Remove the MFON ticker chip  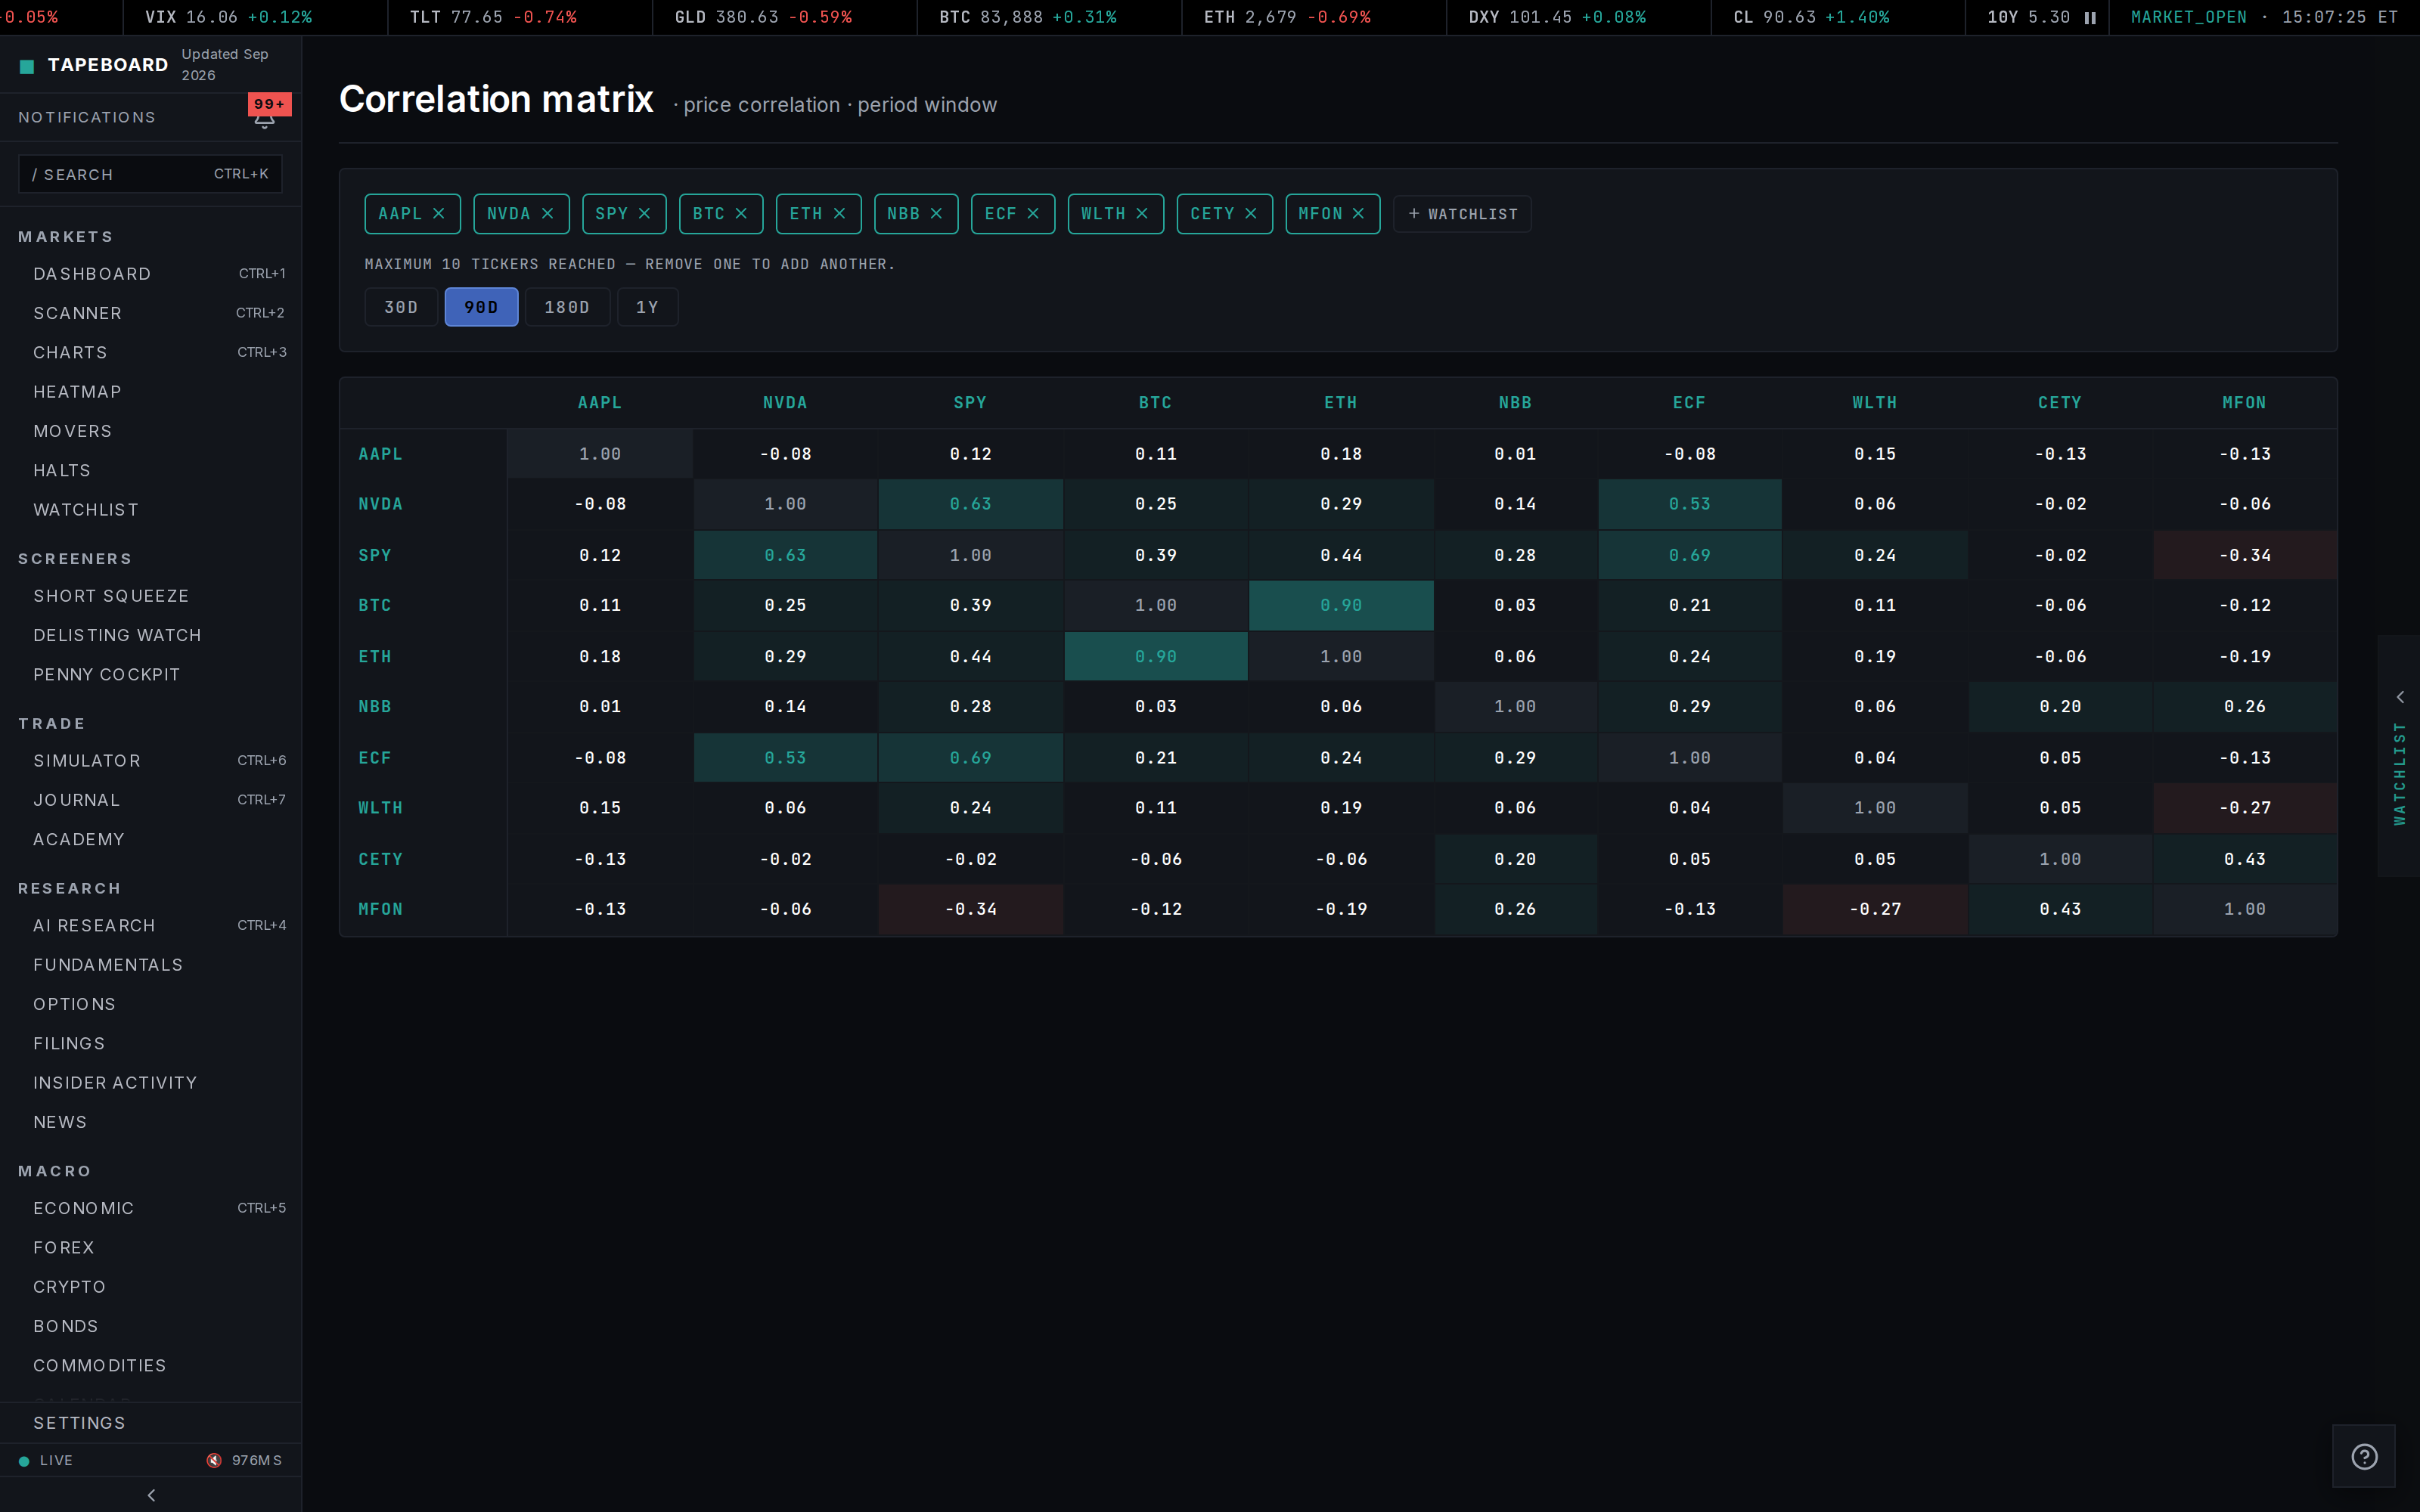[1358, 214]
